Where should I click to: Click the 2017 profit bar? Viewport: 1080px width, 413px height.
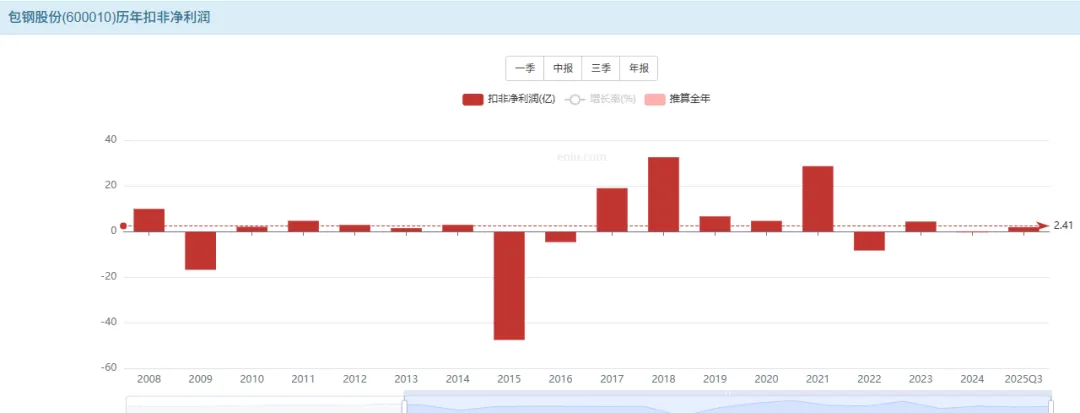[612, 210]
